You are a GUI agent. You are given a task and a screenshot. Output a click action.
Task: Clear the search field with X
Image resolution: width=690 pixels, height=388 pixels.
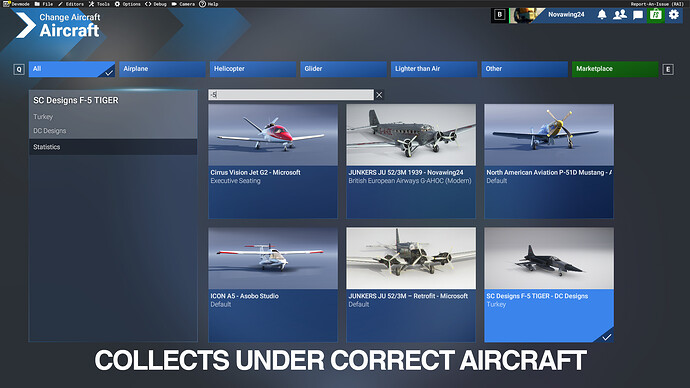click(379, 95)
